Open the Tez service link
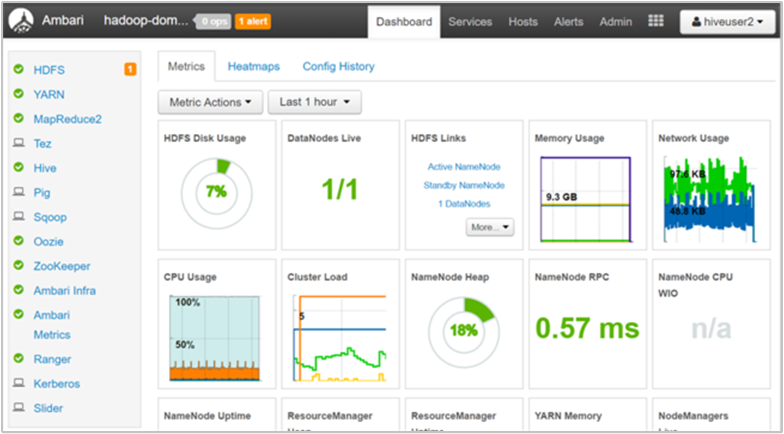The width and height of the screenshot is (784, 434). pos(42,144)
